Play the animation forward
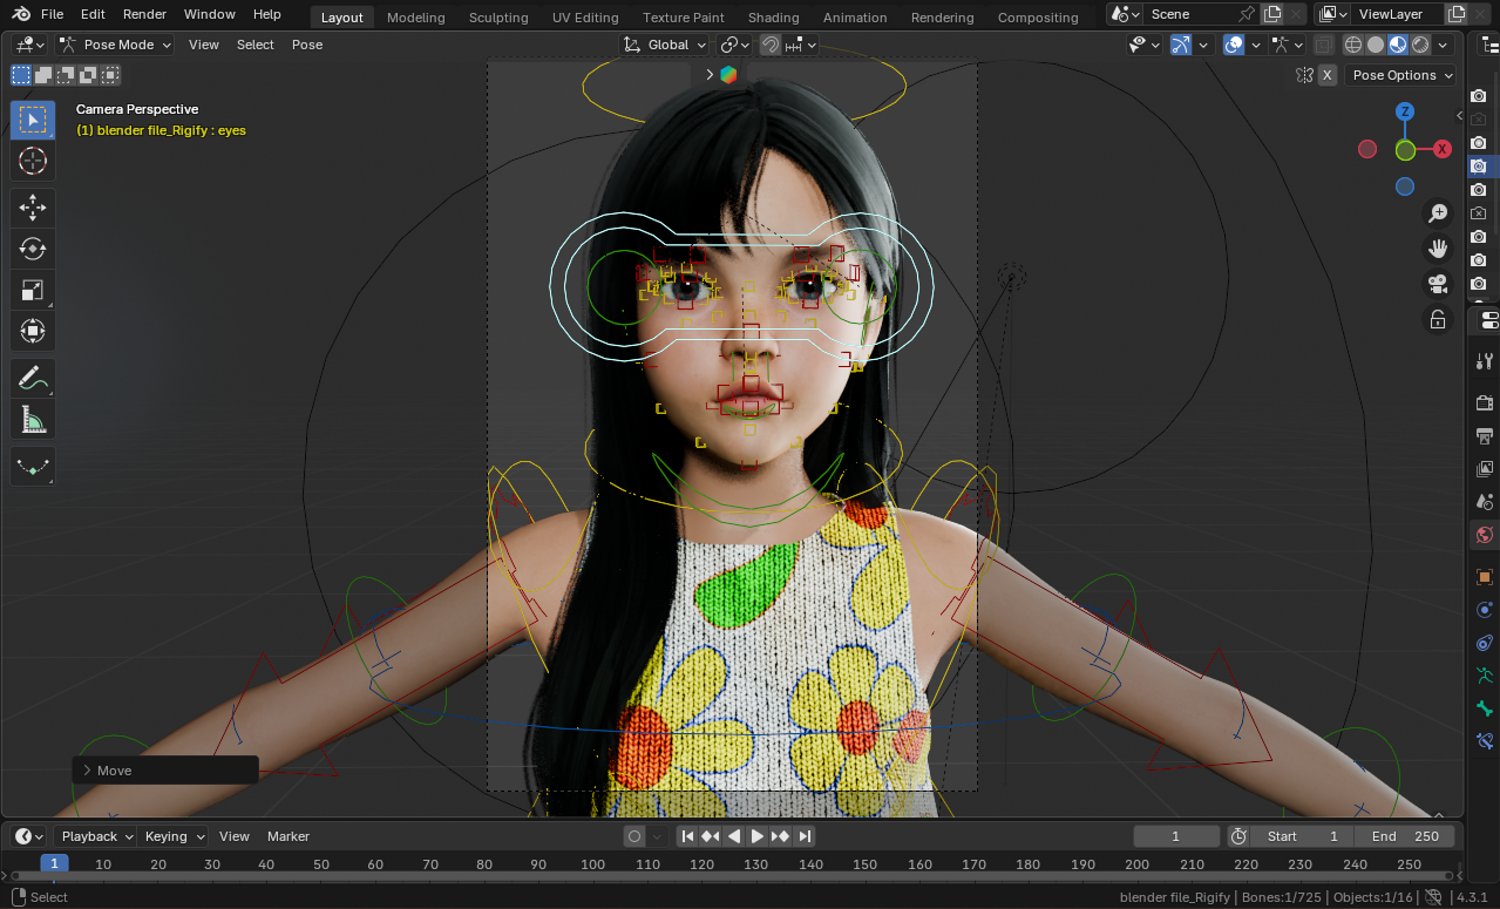Screen dimensions: 1500x909 coord(757,836)
